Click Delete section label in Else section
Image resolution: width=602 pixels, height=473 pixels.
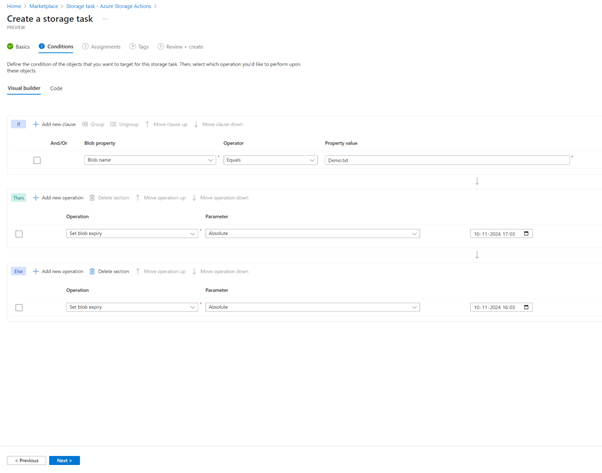click(x=114, y=271)
